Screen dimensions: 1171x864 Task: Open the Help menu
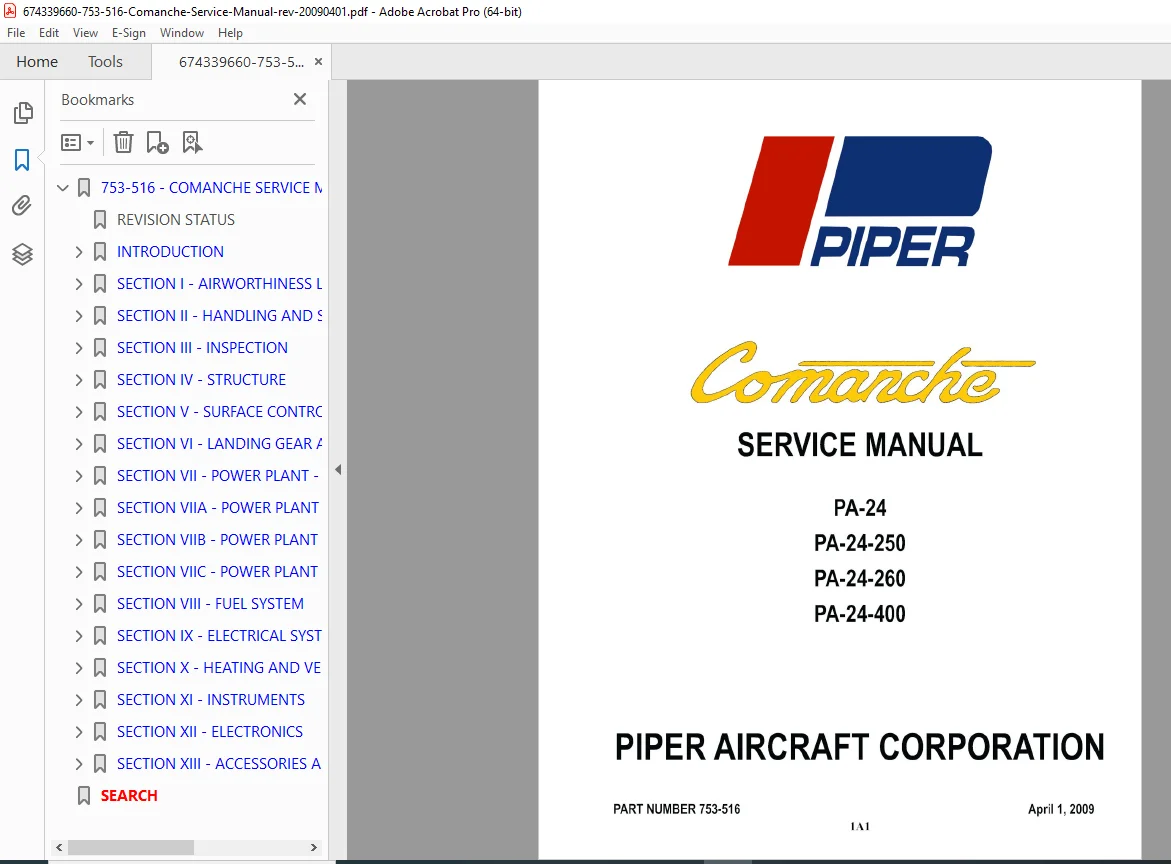[230, 33]
